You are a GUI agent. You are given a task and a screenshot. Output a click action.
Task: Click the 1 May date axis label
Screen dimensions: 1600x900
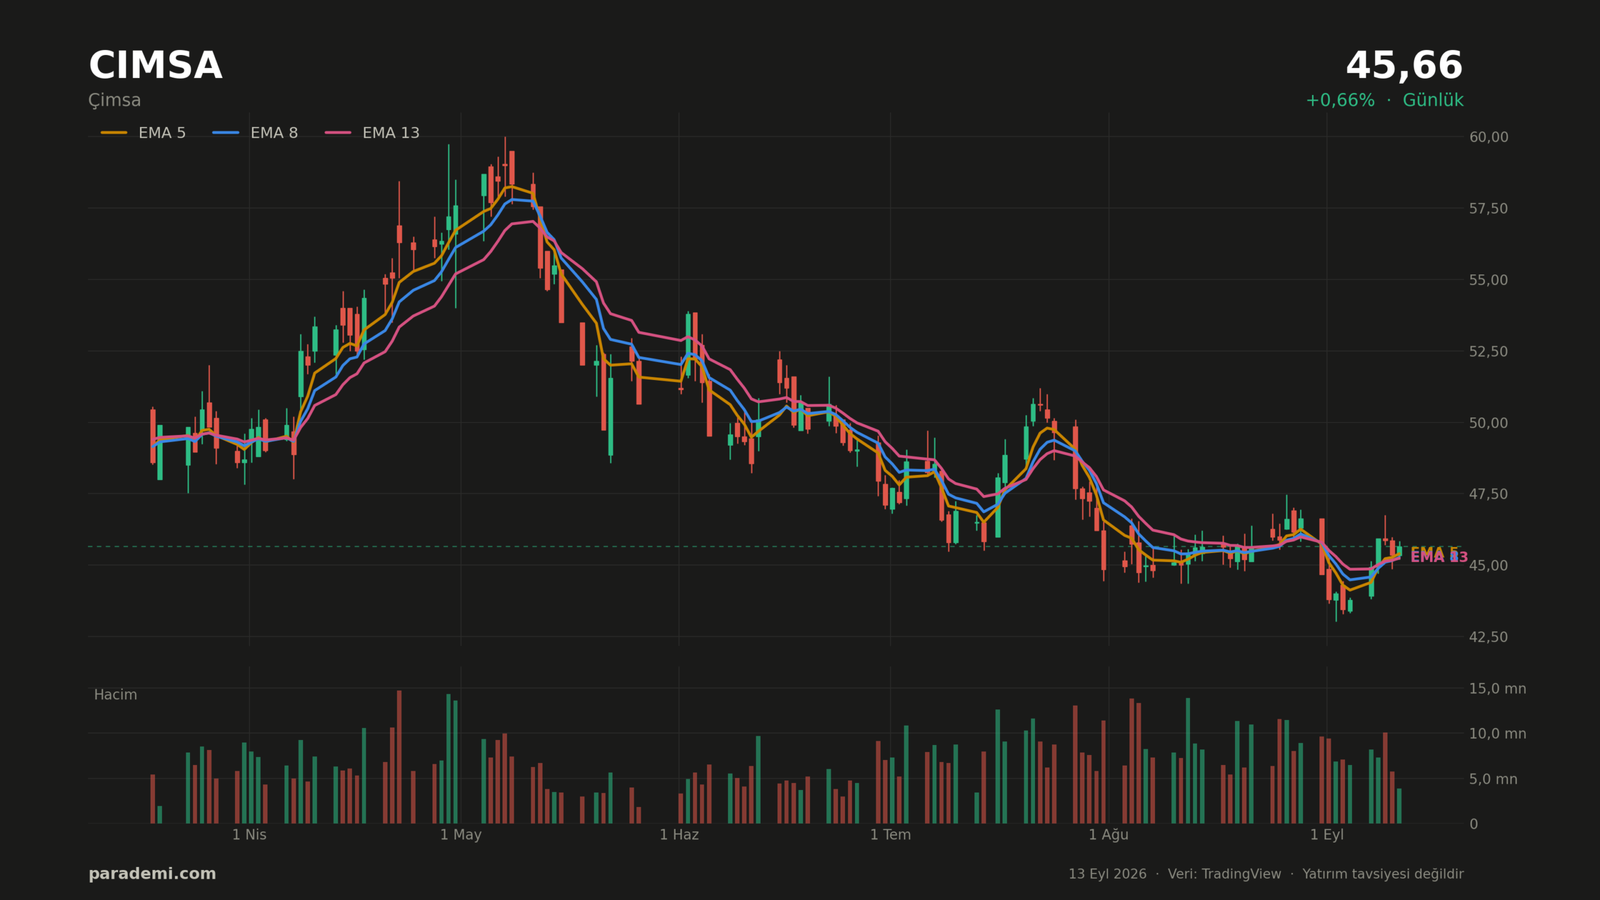point(461,835)
